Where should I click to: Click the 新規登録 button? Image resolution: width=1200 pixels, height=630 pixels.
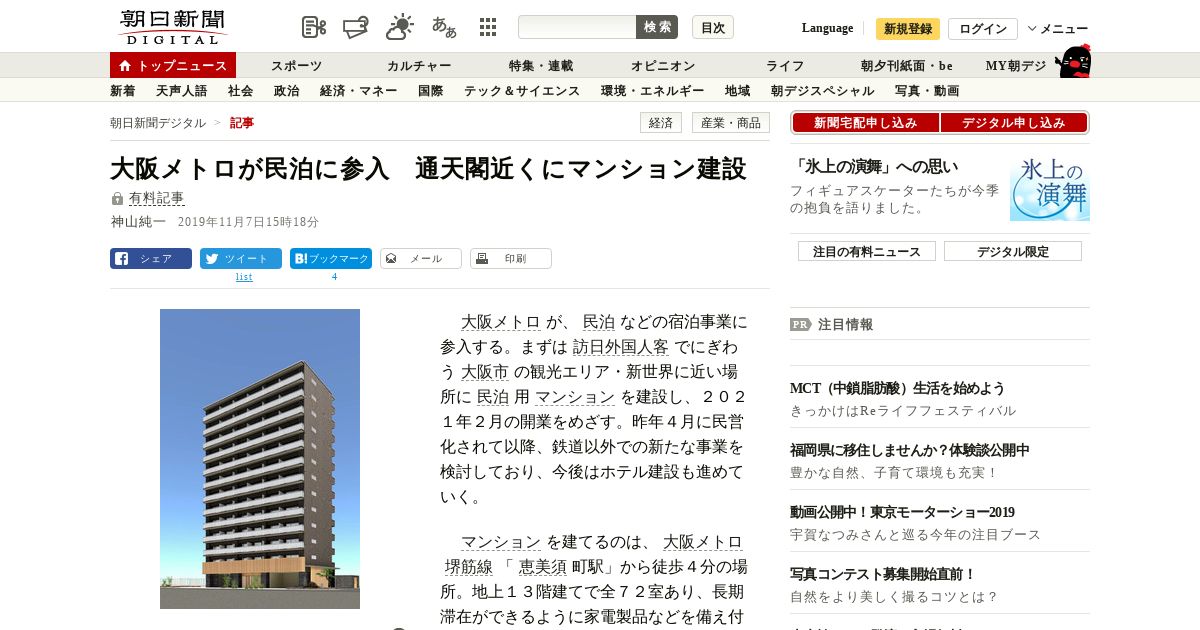click(908, 29)
